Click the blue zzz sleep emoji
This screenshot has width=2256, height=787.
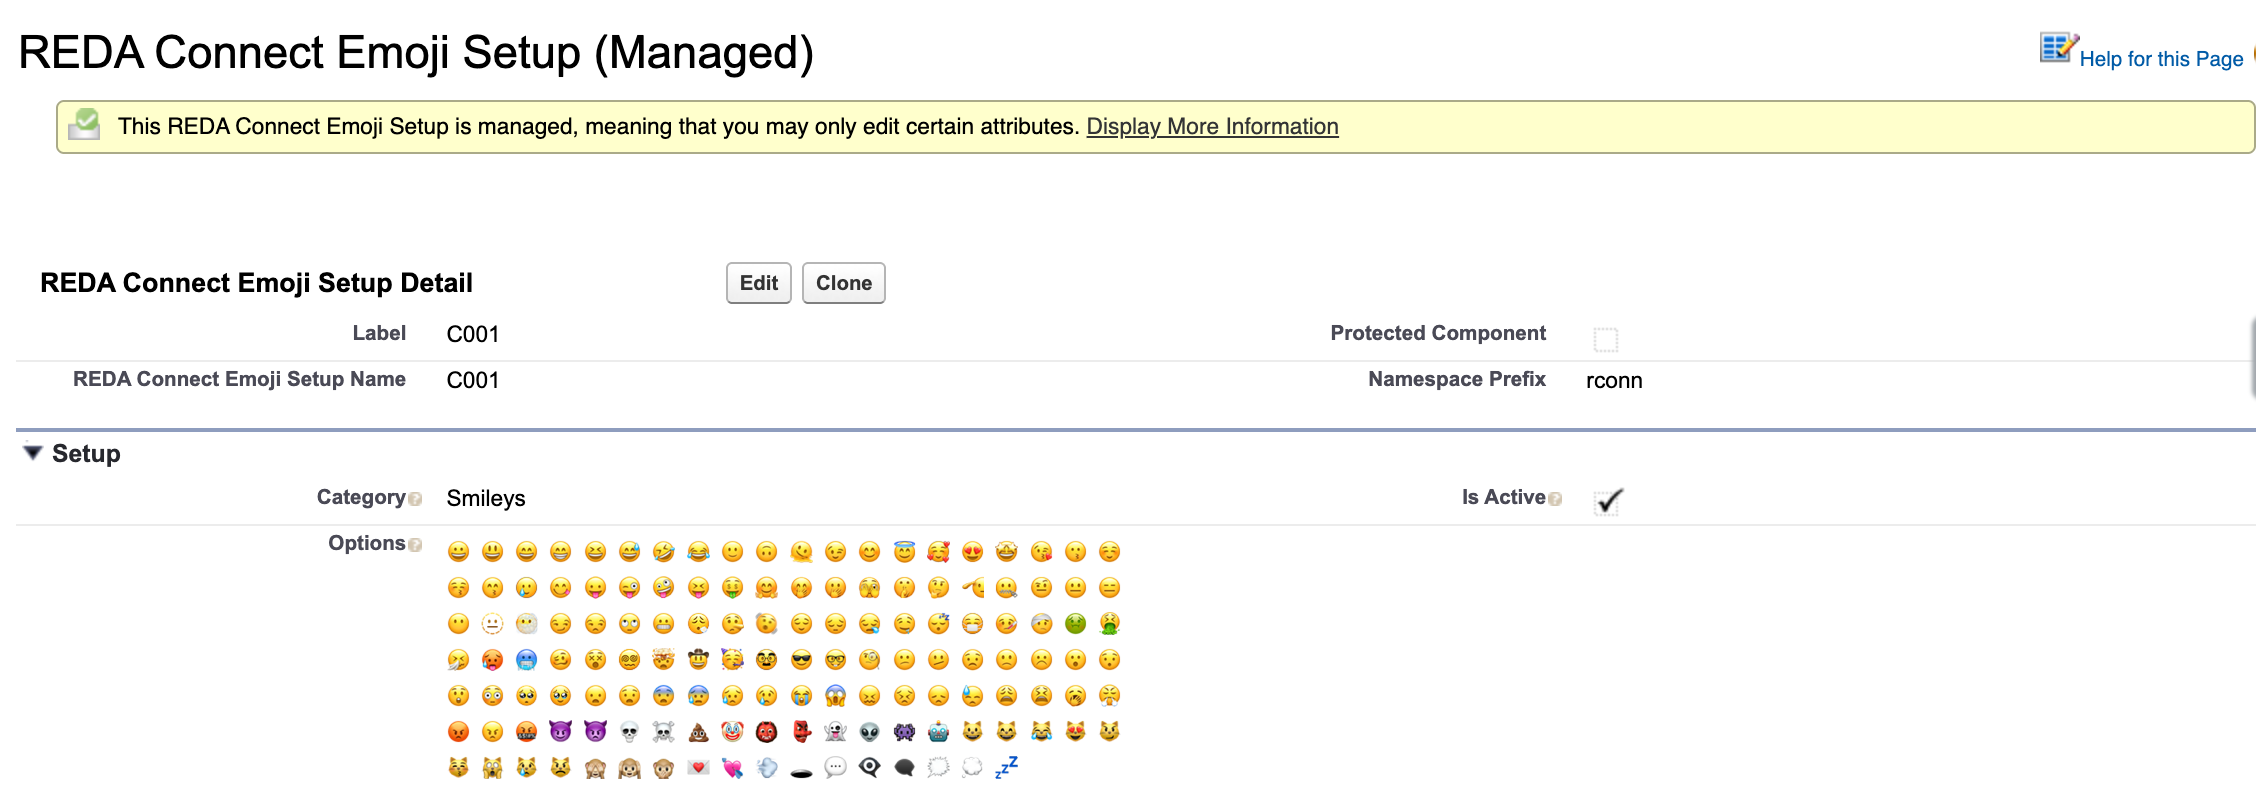point(1007,767)
